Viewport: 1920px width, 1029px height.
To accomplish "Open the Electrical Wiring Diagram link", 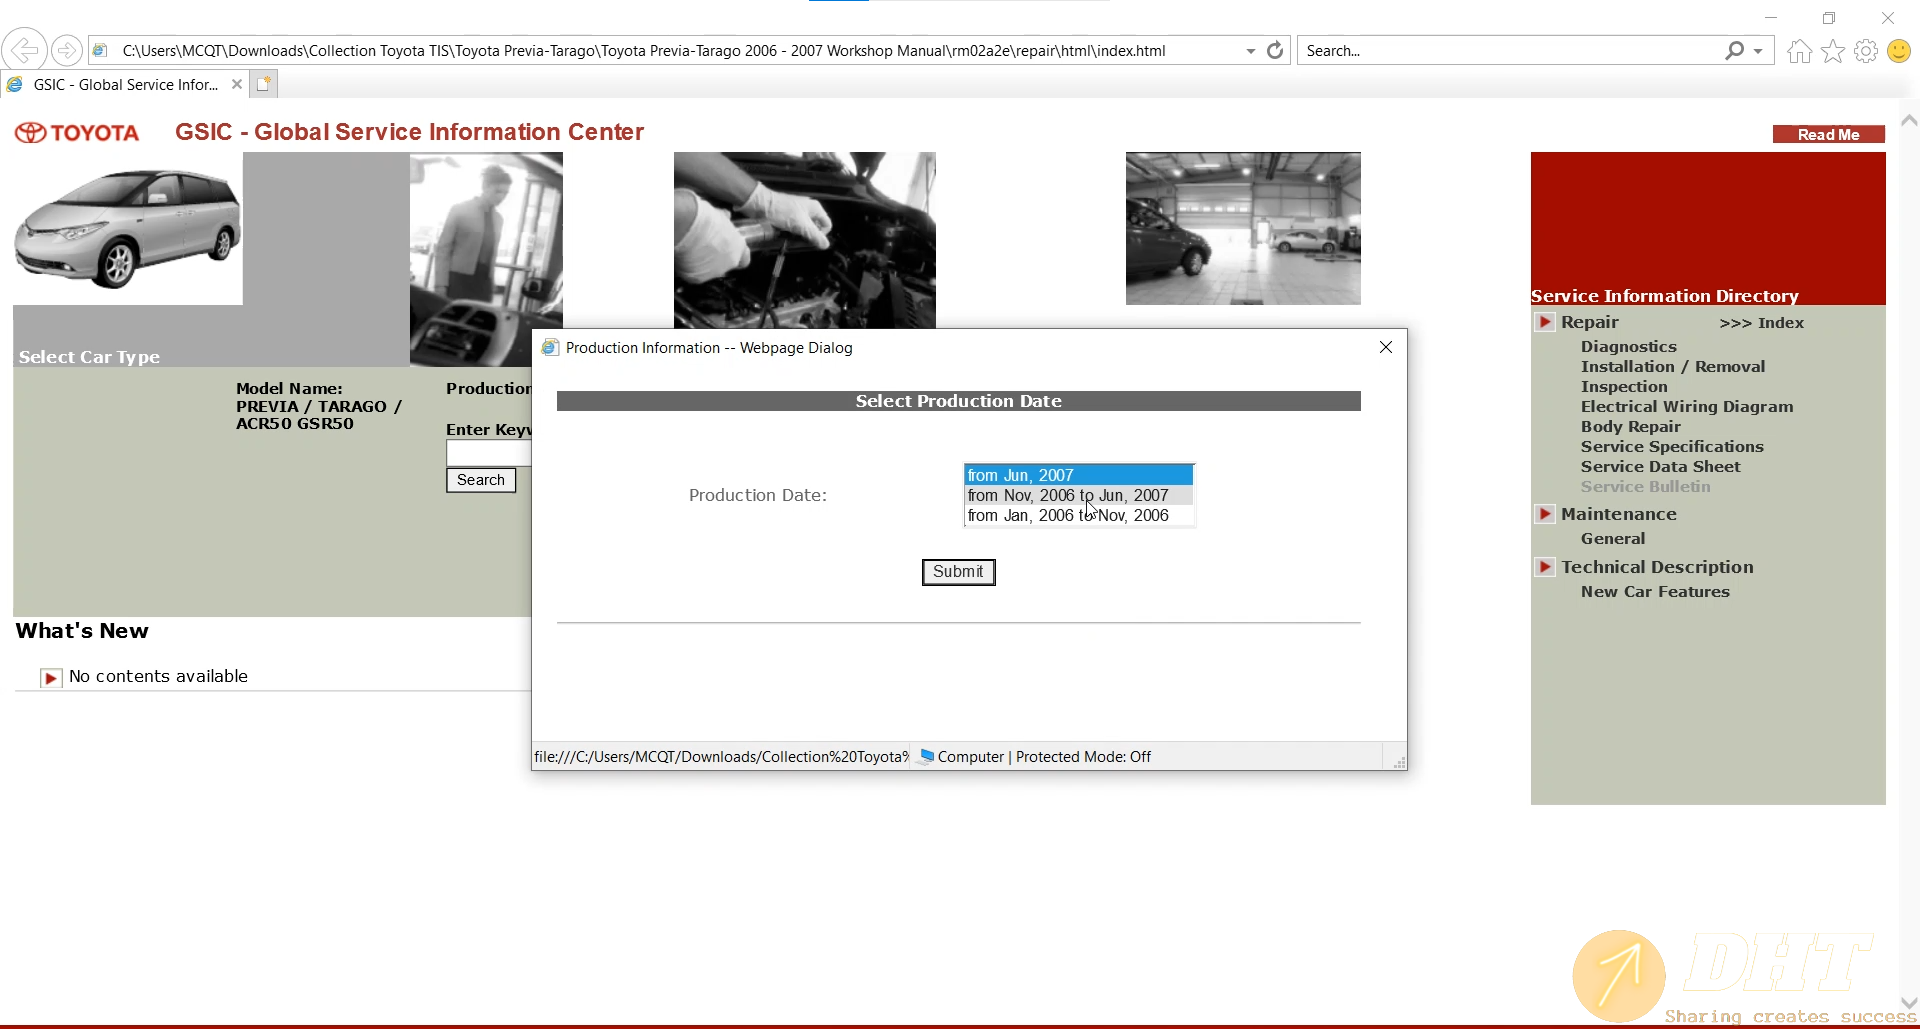I will pyautogui.click(x=1686, y=407).
